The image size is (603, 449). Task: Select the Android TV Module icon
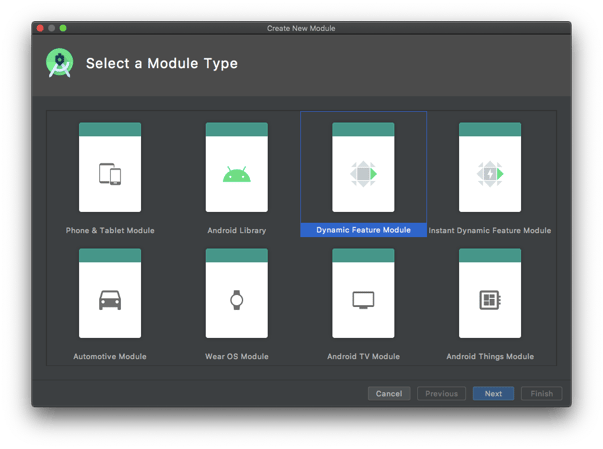(363, 300)
